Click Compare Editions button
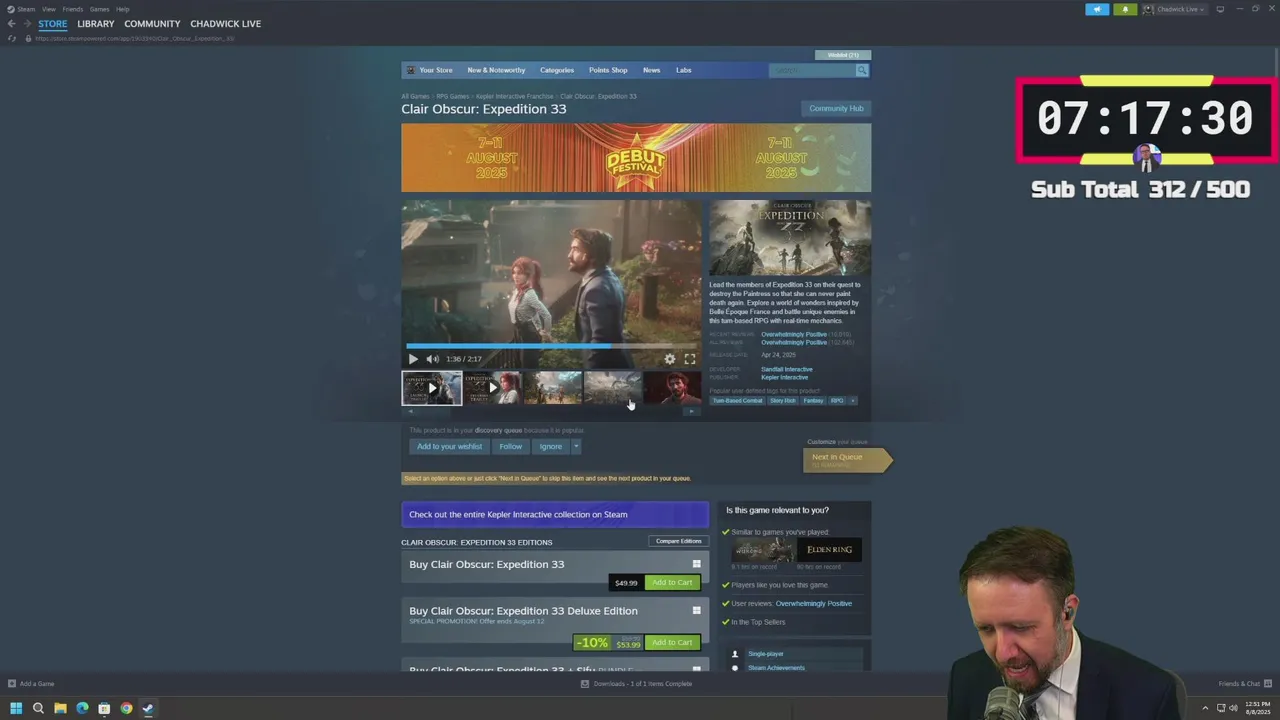The height and width of the screenshot is (720, 1280). (x=678, y=541)
